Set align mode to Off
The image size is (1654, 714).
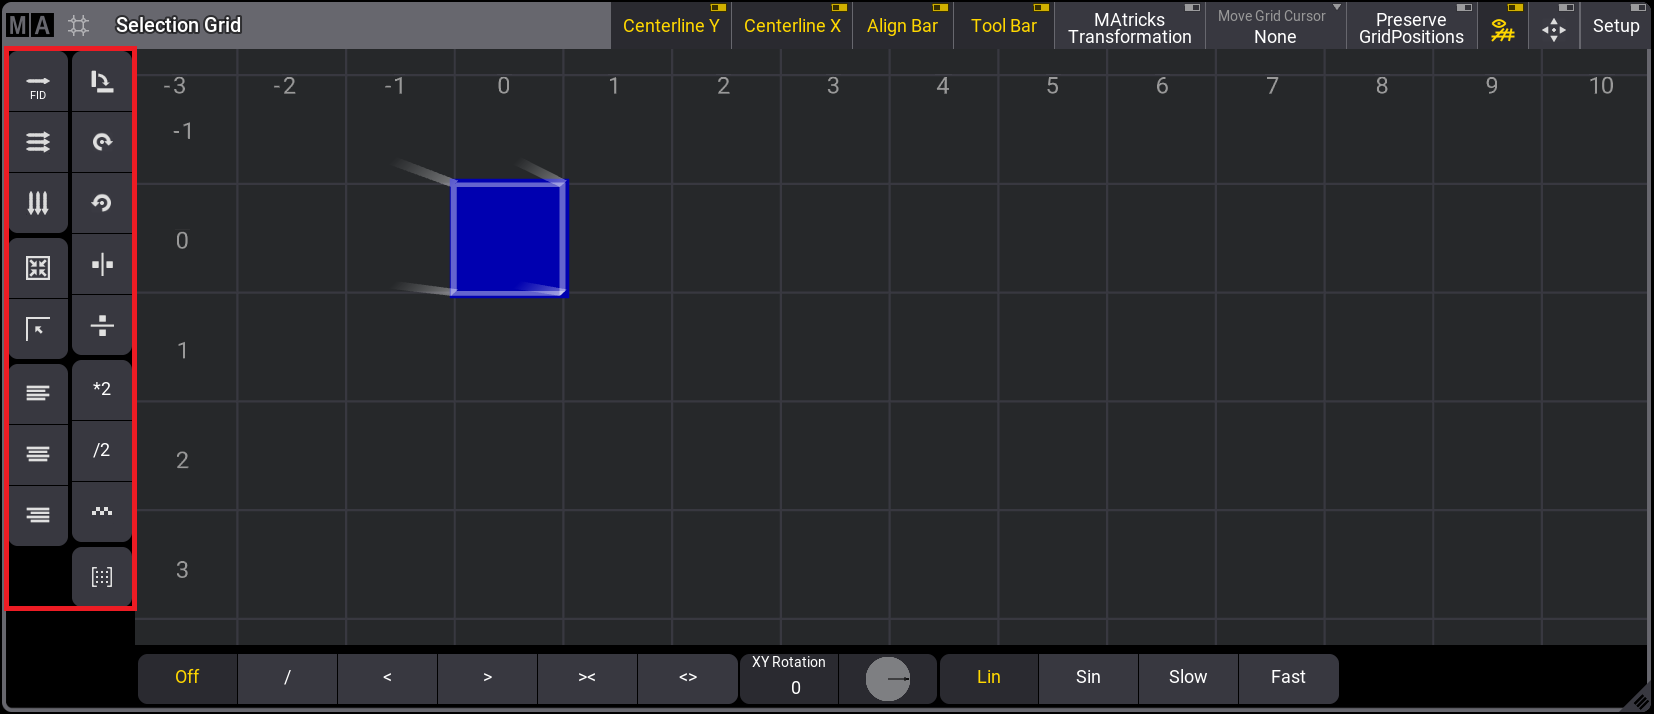pyautogui.click(x=187, y=677)
